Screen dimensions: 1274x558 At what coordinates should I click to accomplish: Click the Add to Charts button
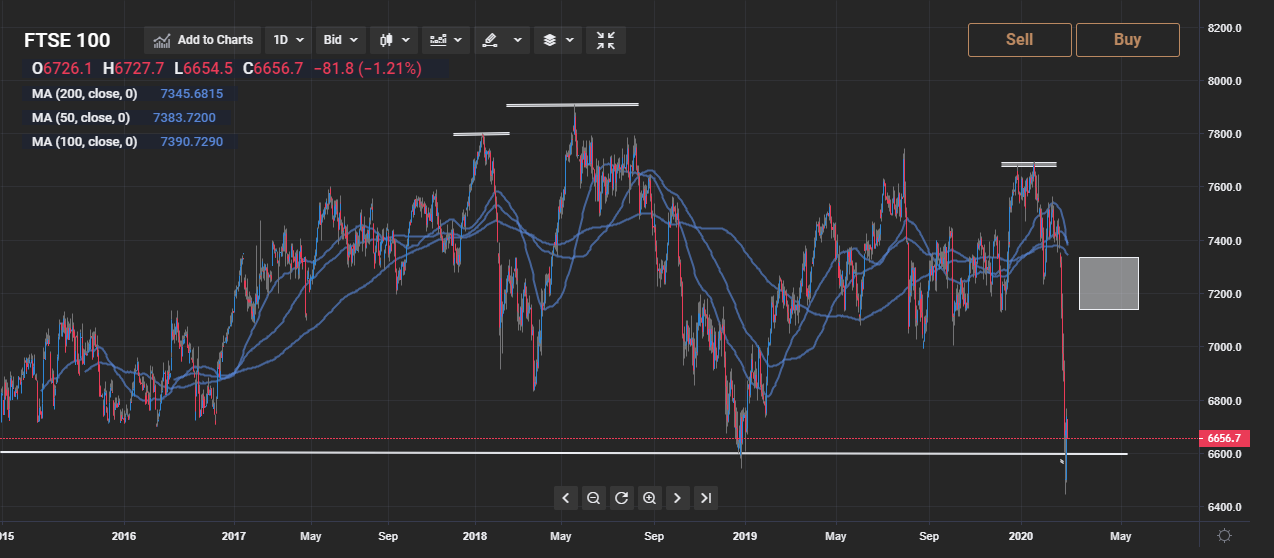tap(204, 40)
